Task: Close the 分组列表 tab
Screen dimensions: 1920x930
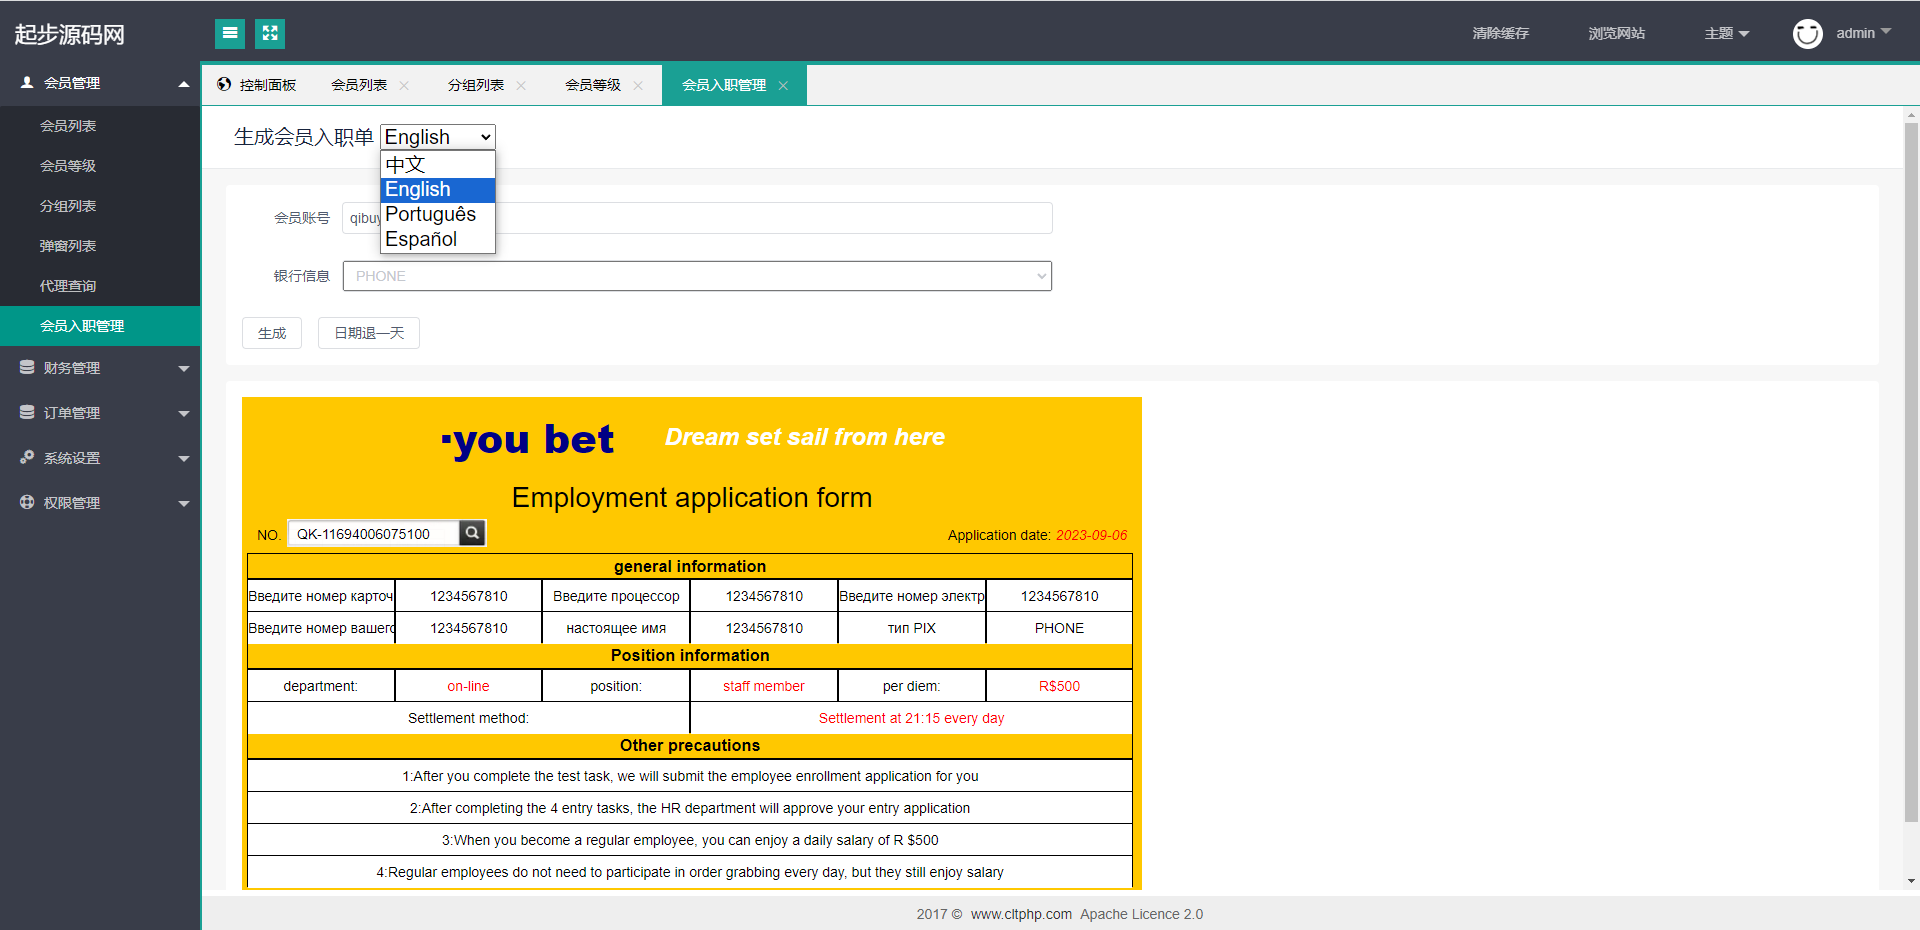Action: point(521,86)
